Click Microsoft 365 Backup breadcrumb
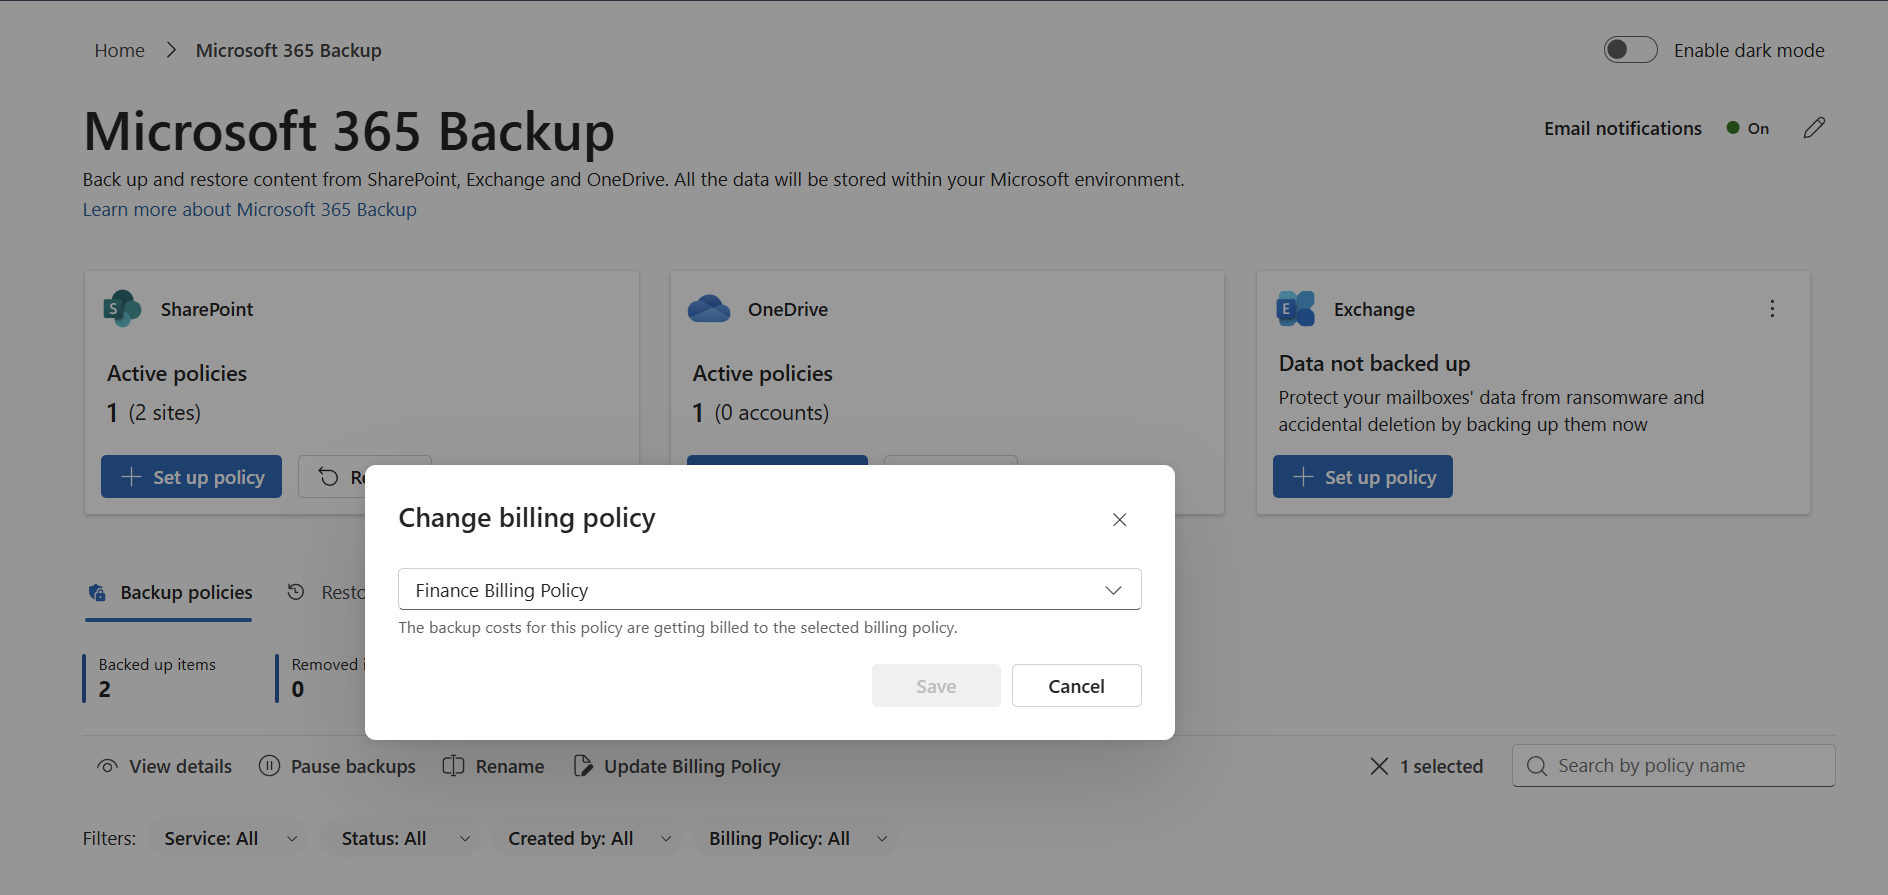This screenshot has width=1888, height=895. click(288, 50)
